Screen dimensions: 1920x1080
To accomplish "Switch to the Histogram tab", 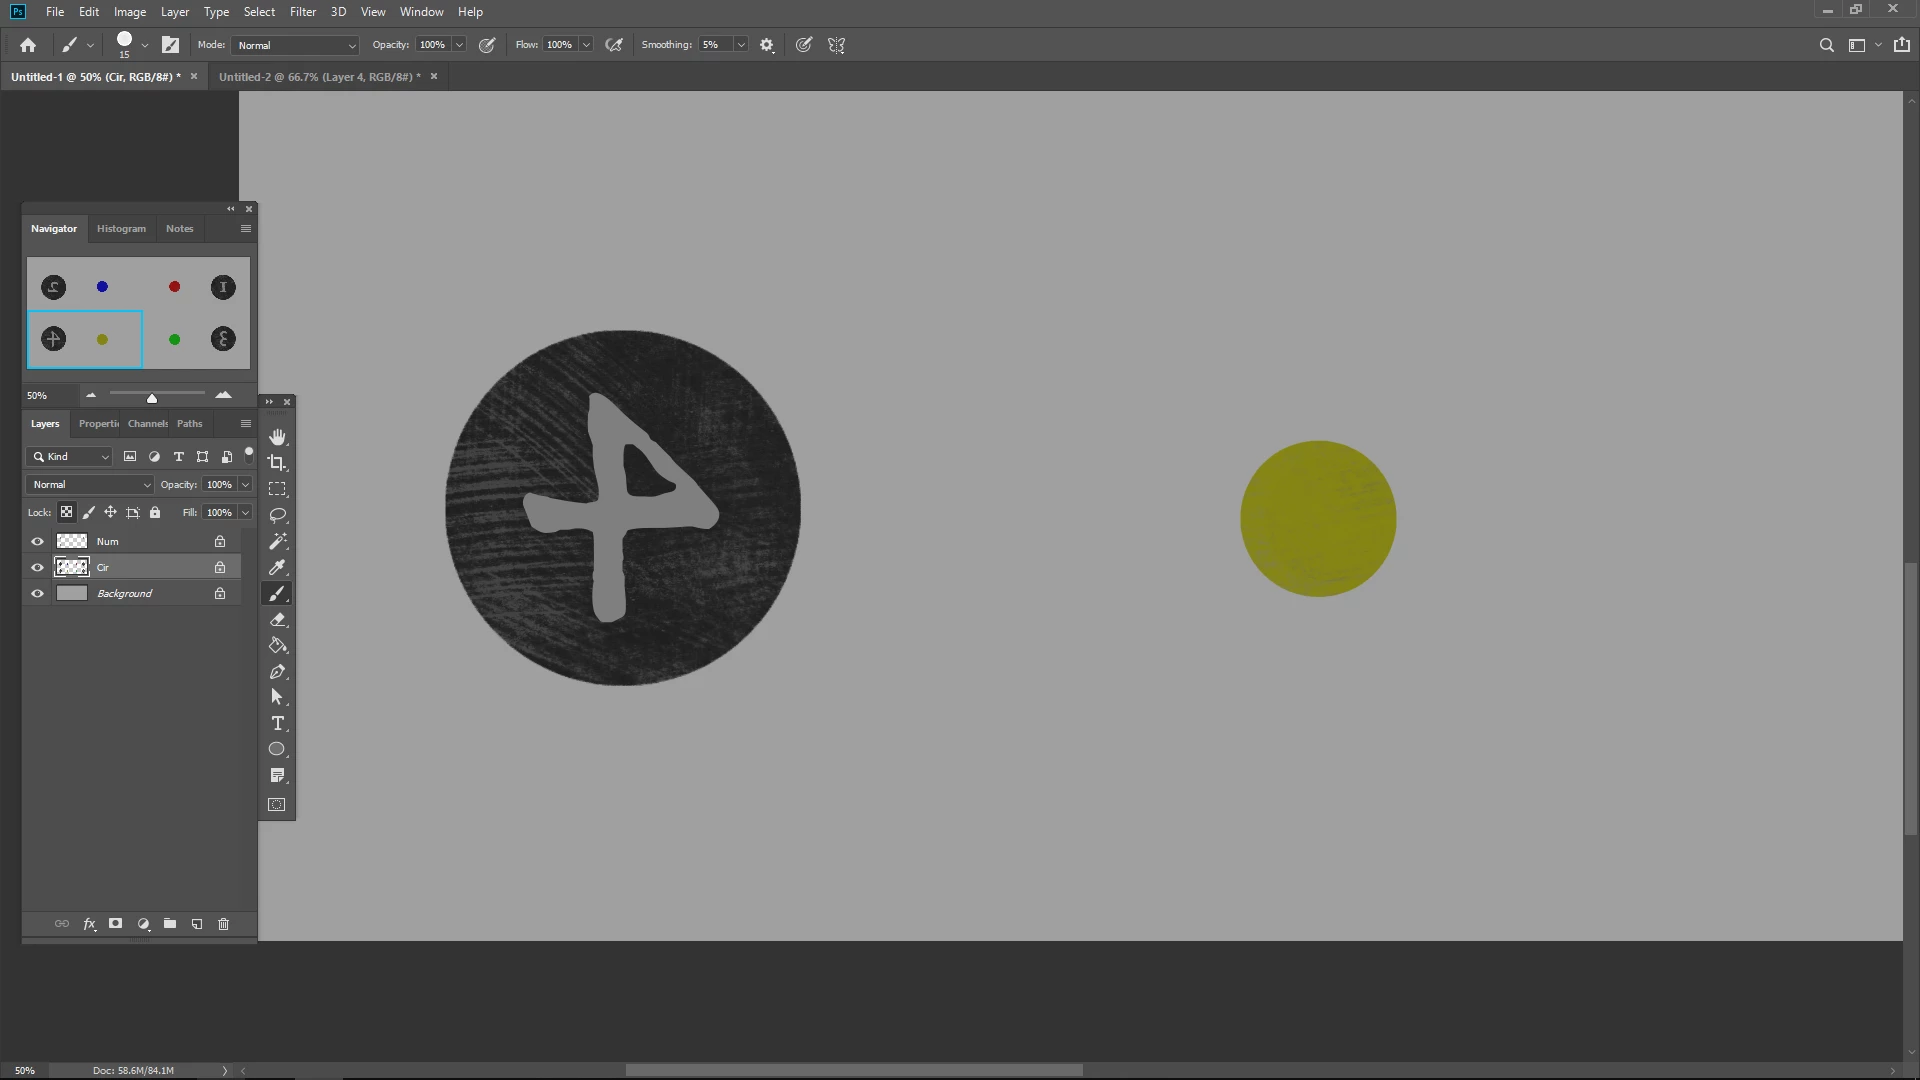I will pos(121,229).
